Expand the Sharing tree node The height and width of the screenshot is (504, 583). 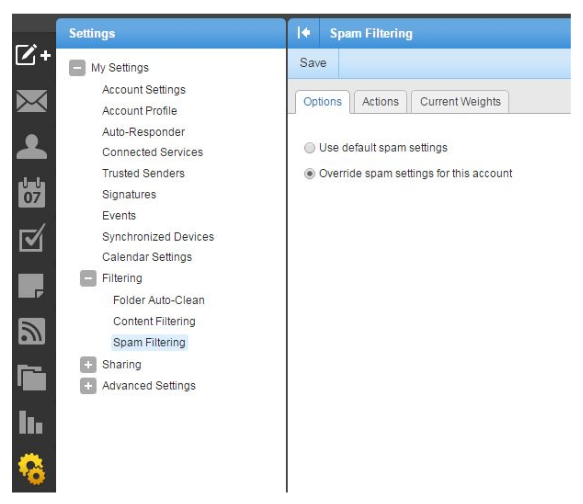pos(88,365)
